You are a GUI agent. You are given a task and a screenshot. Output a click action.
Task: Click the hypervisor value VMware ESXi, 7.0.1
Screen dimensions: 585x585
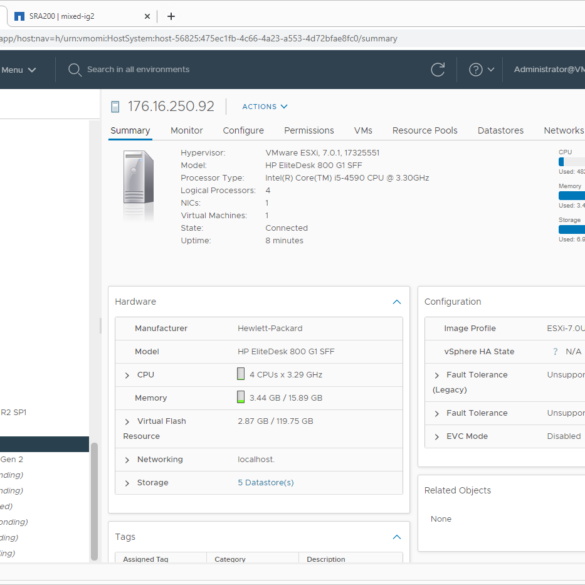click(x=322, y=153)
